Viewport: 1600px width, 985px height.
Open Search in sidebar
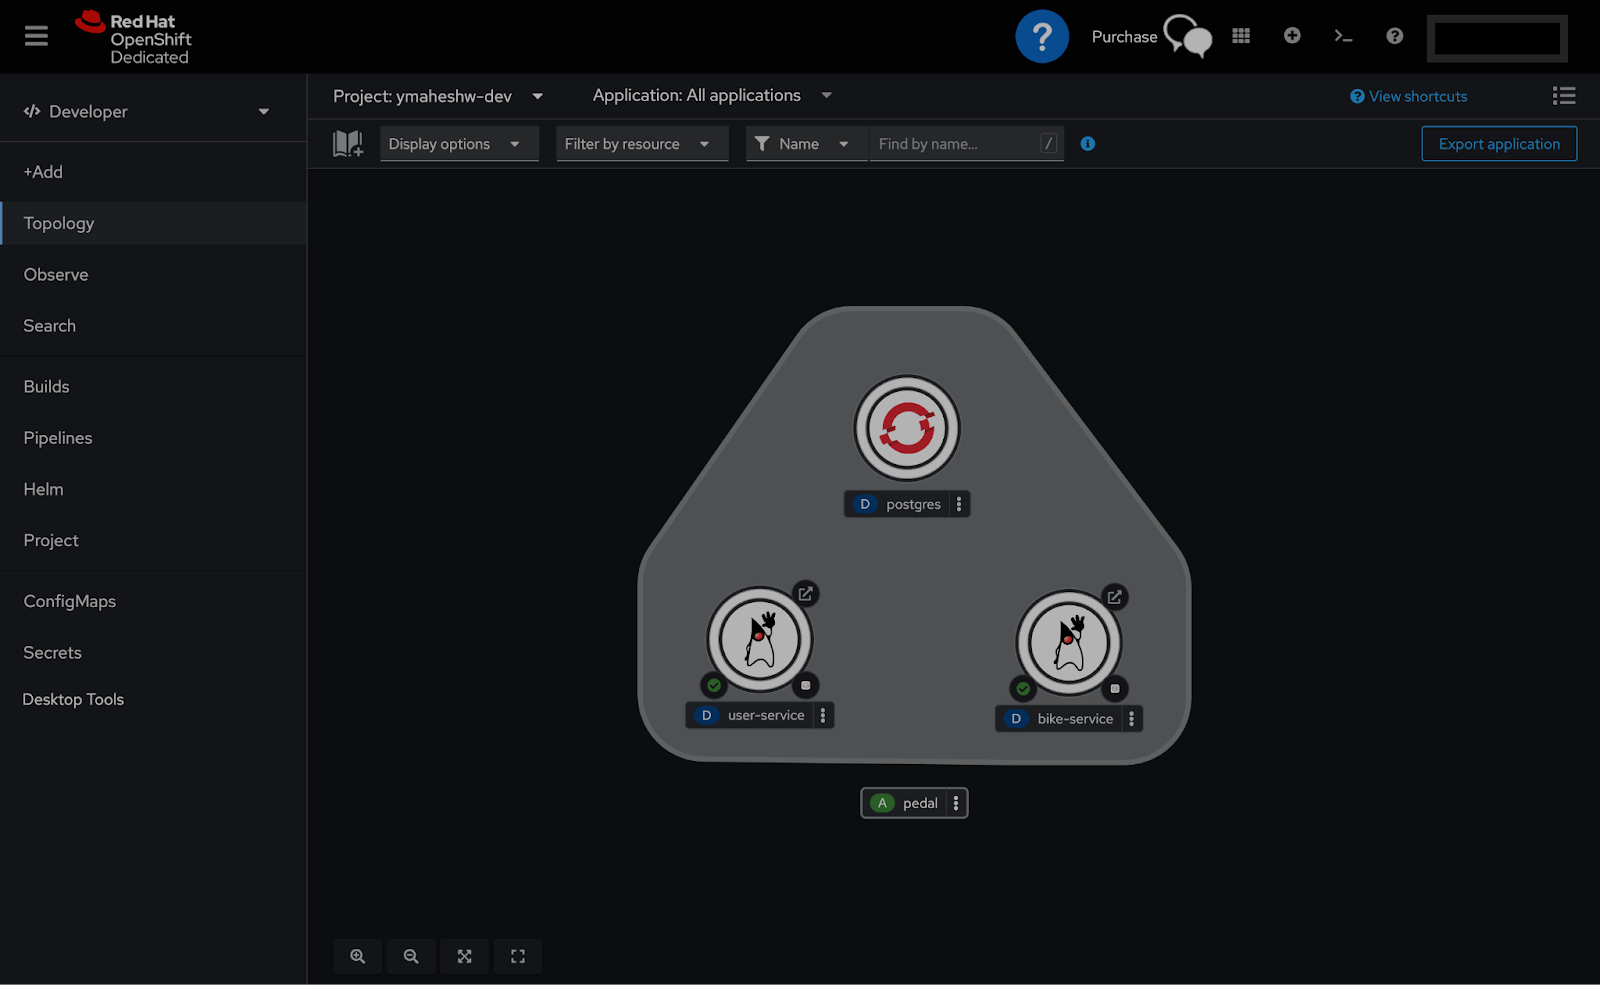point(153,325)
